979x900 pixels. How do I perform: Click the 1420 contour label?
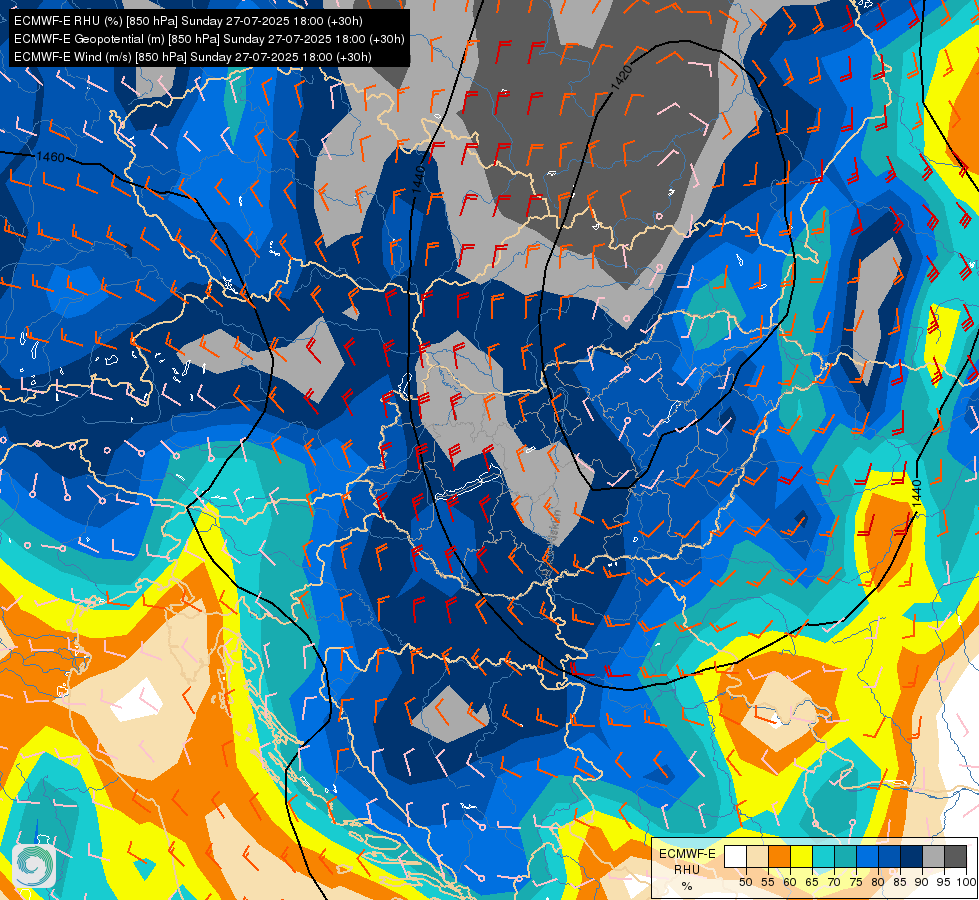pos(622,78)
